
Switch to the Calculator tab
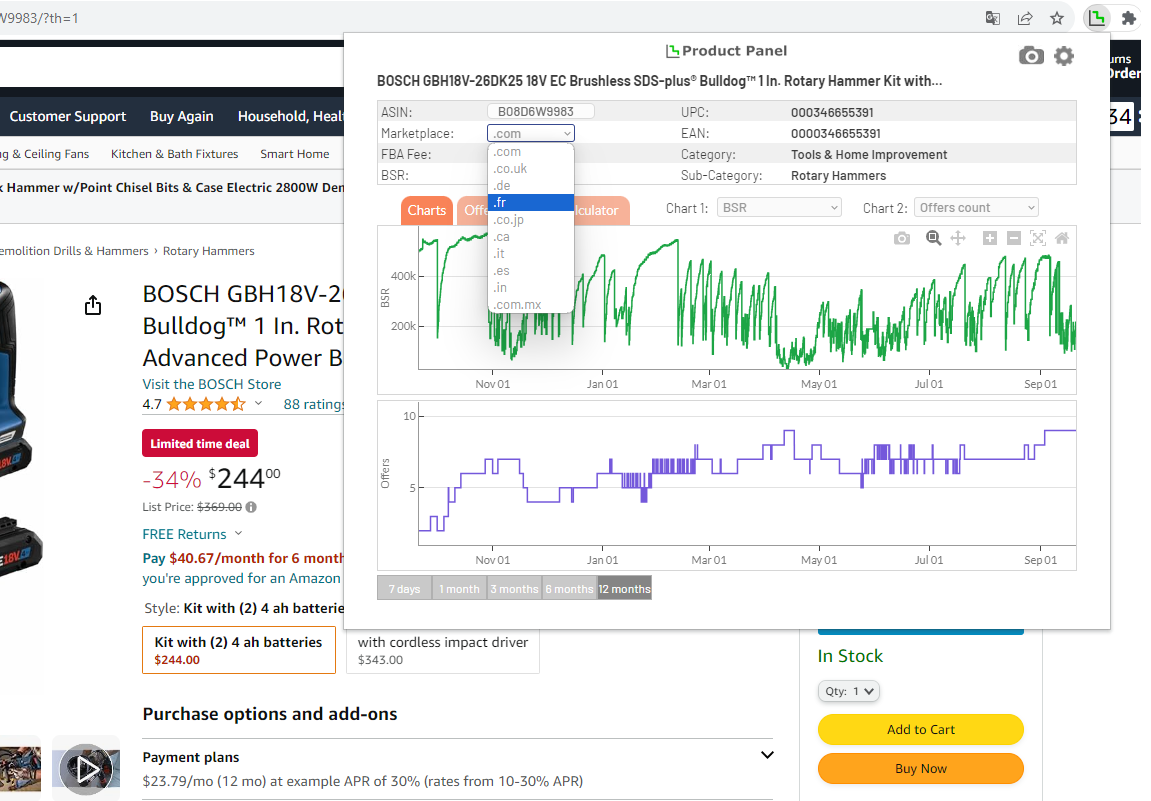pyautogui.click(x=600, y=210)
